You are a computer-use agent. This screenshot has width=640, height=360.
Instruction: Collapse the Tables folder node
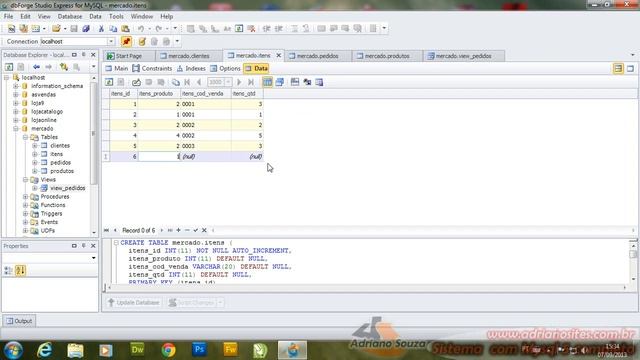[x=25, y=137]
